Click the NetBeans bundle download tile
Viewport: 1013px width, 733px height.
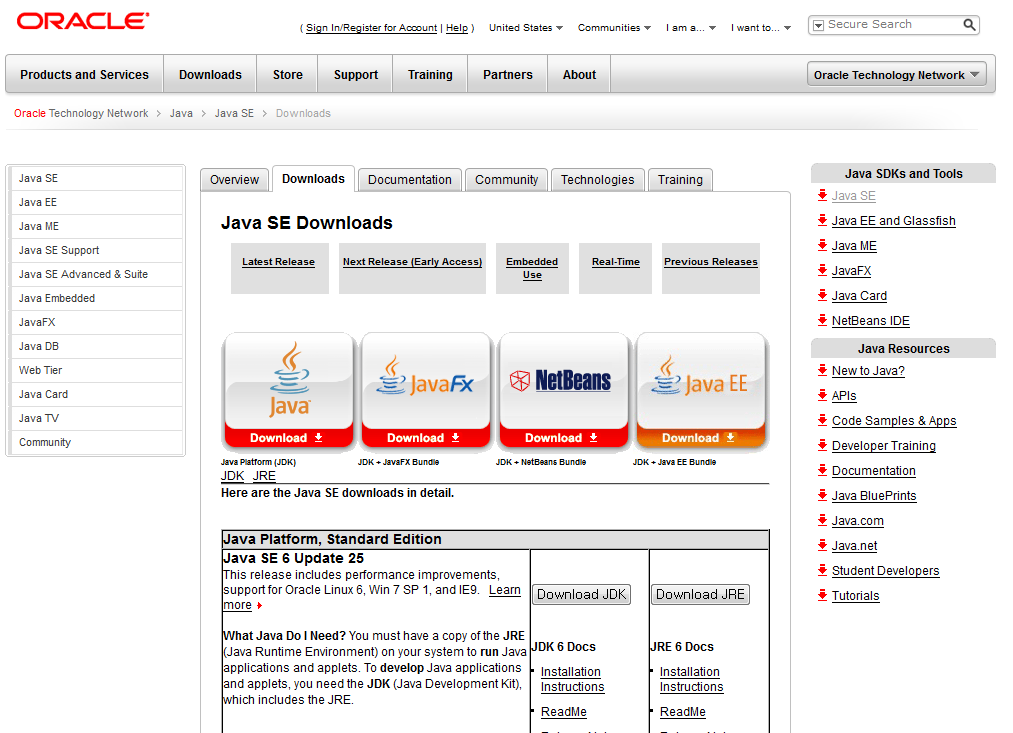(563, 391)
